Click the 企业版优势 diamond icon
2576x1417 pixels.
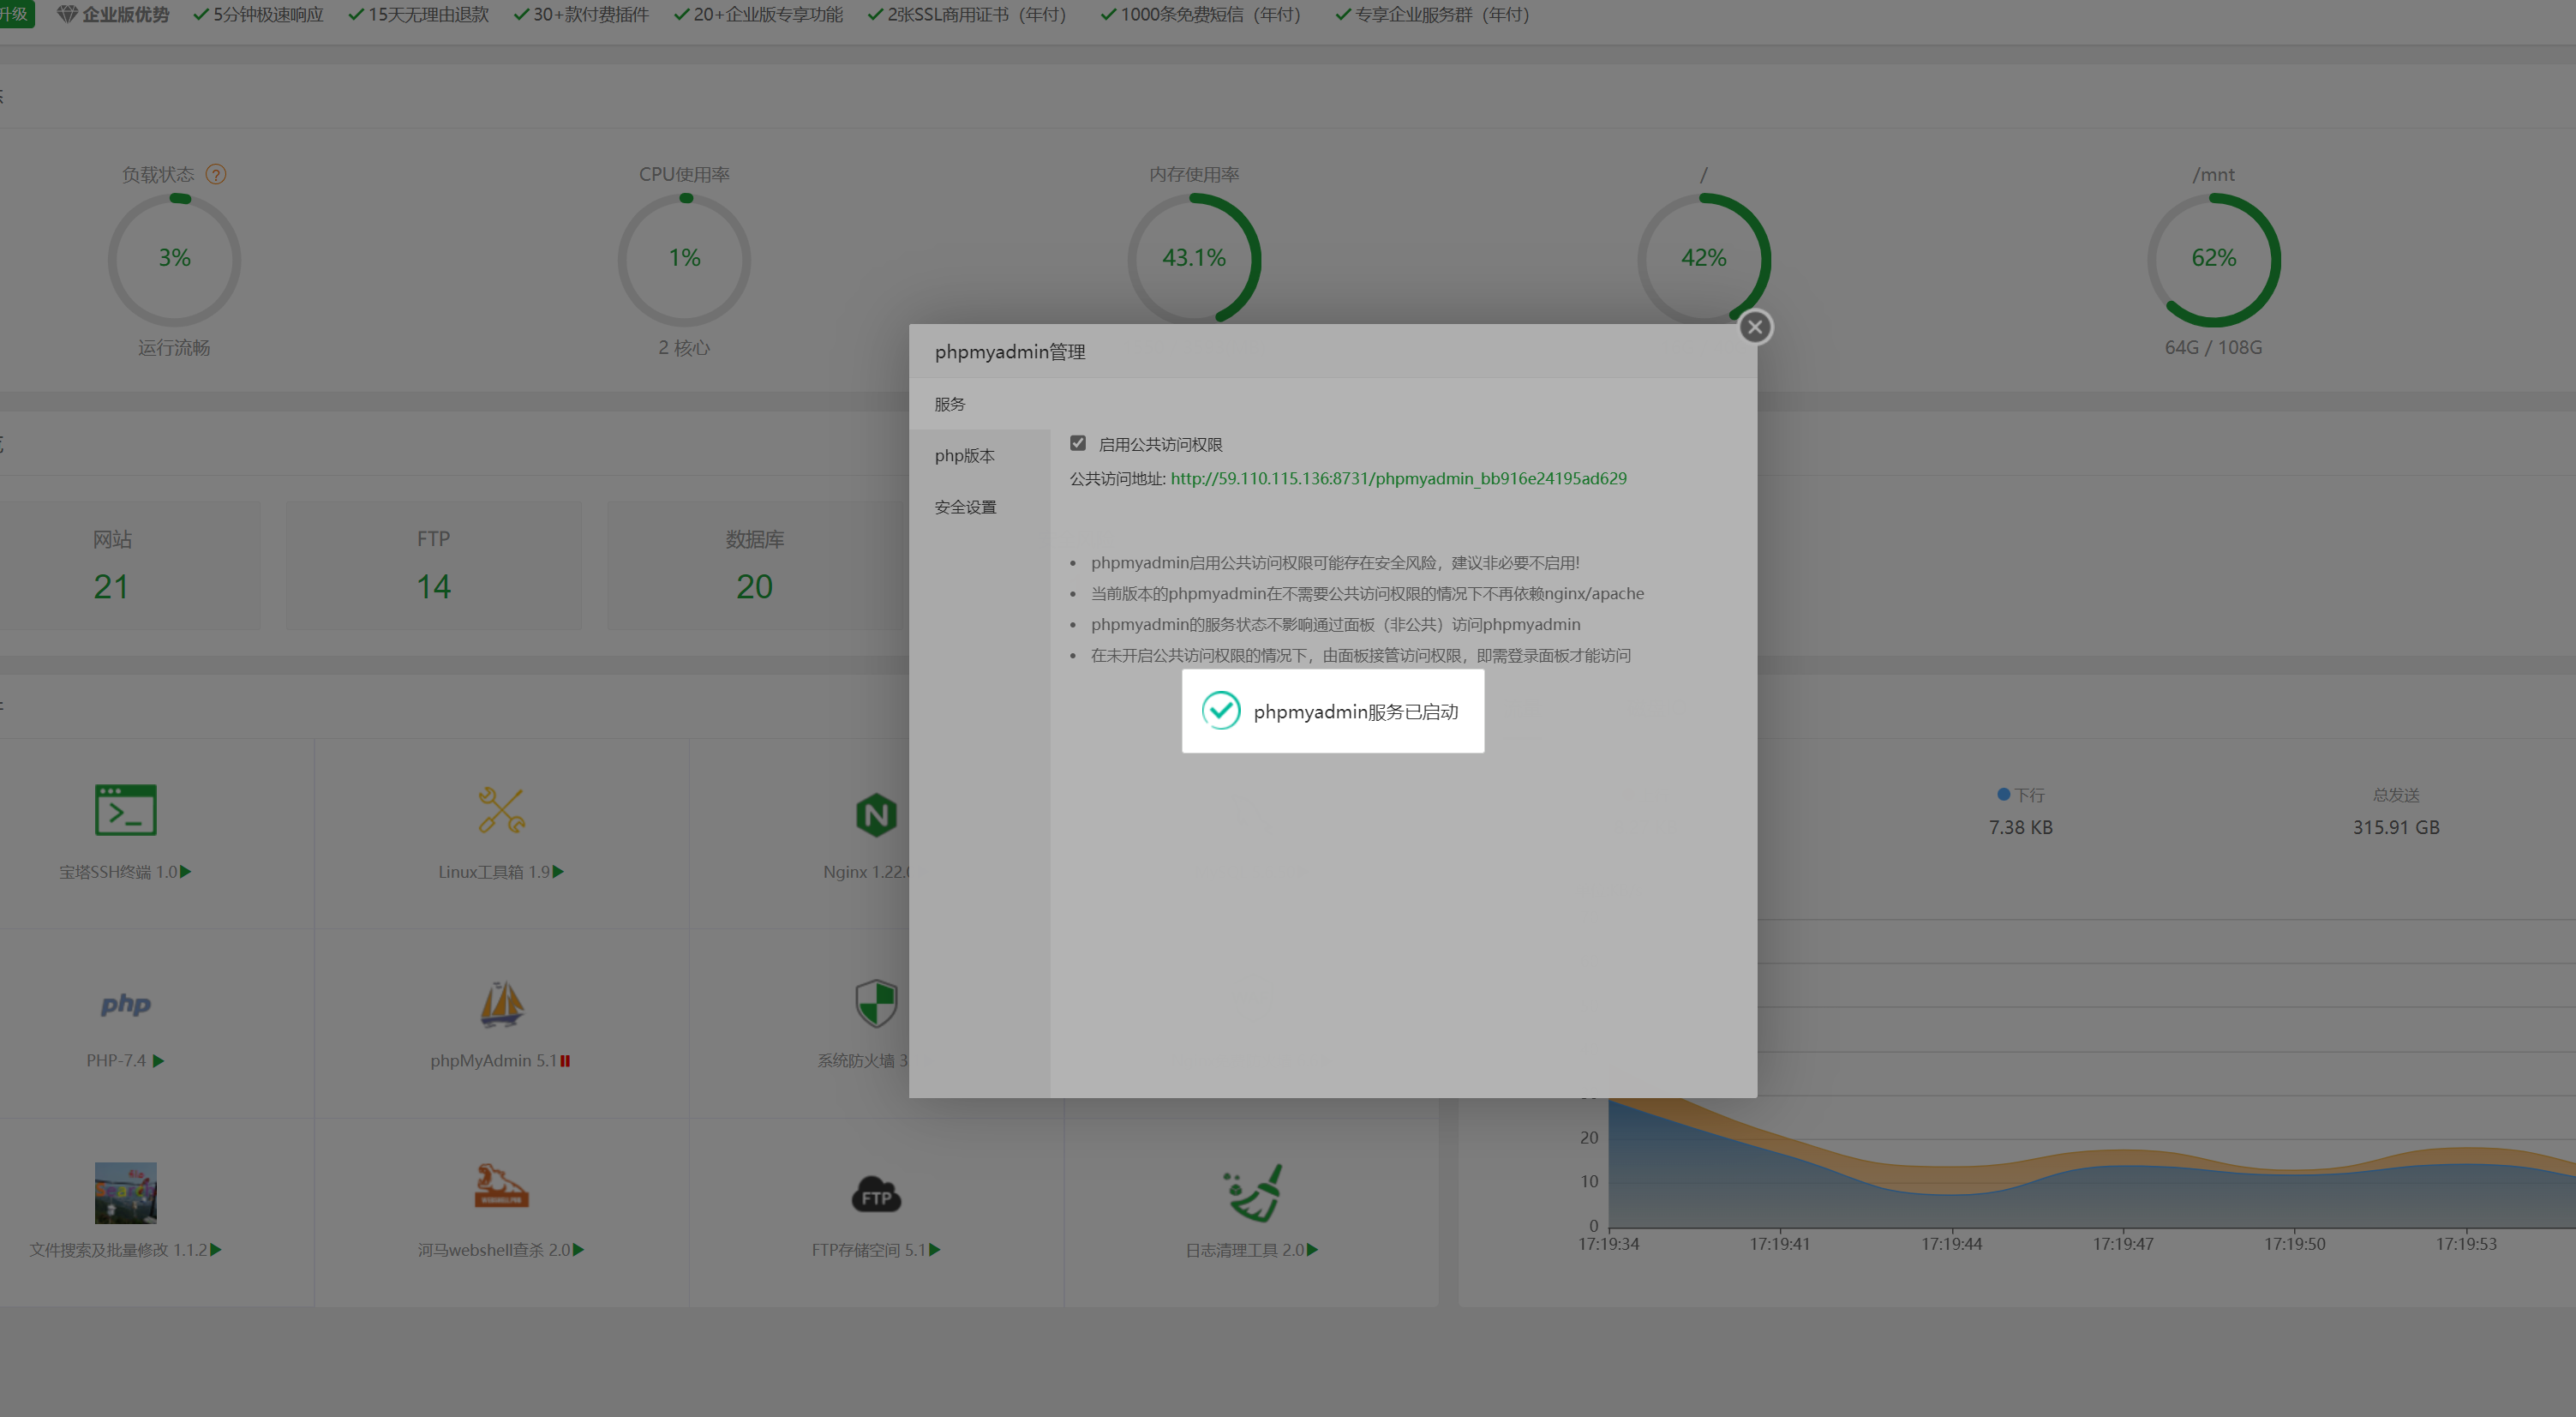(67, 14)
